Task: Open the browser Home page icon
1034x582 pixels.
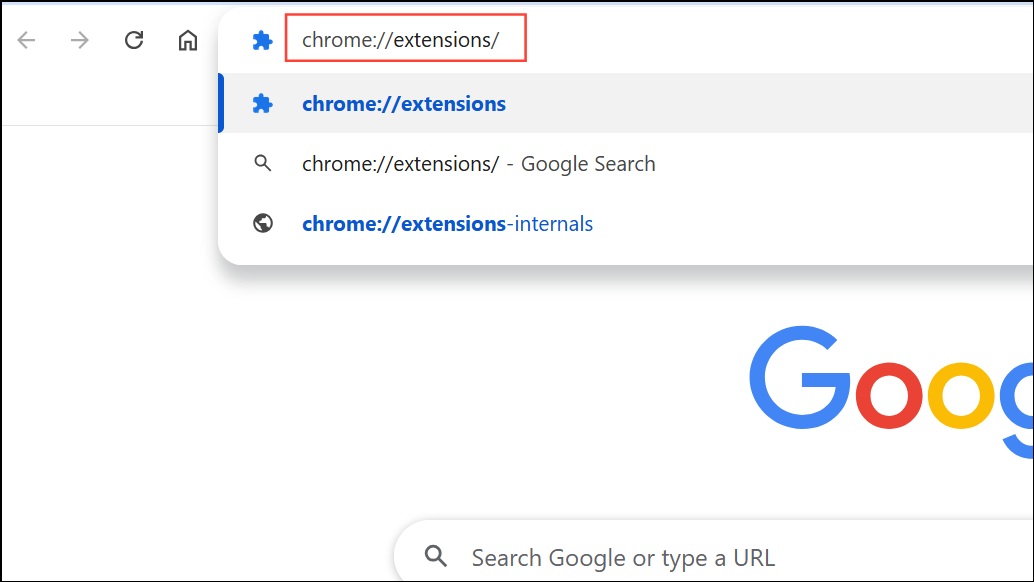Action: 187,40
